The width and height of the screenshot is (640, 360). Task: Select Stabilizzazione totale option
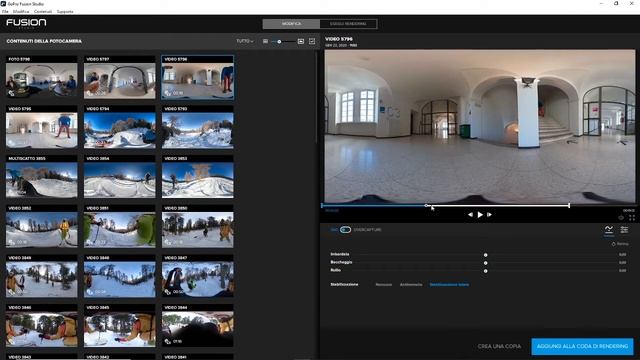tap(449, 285)
